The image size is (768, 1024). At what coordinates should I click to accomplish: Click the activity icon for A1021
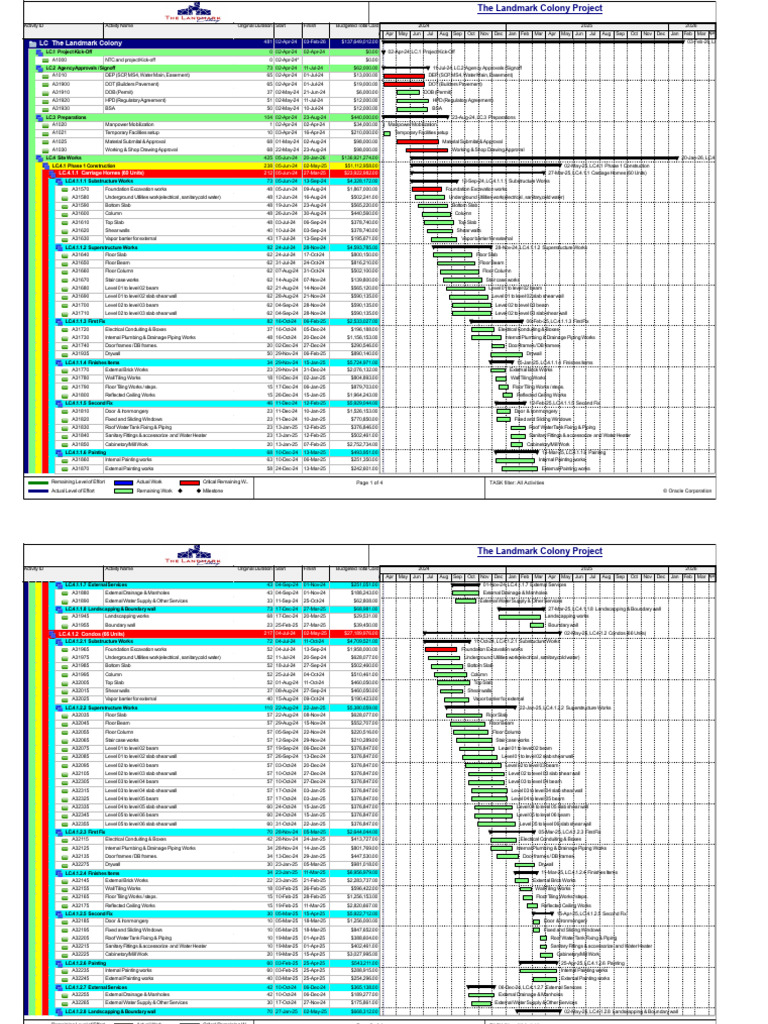click(x=46, y=133)
